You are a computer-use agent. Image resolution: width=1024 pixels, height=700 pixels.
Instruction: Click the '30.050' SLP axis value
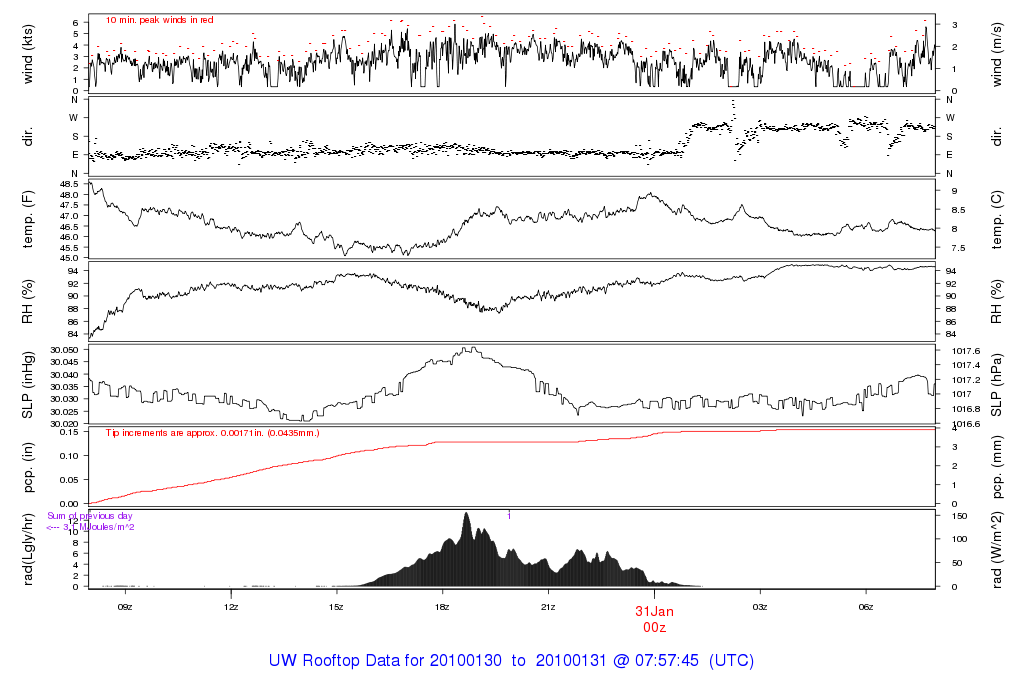tap(64, 350)
